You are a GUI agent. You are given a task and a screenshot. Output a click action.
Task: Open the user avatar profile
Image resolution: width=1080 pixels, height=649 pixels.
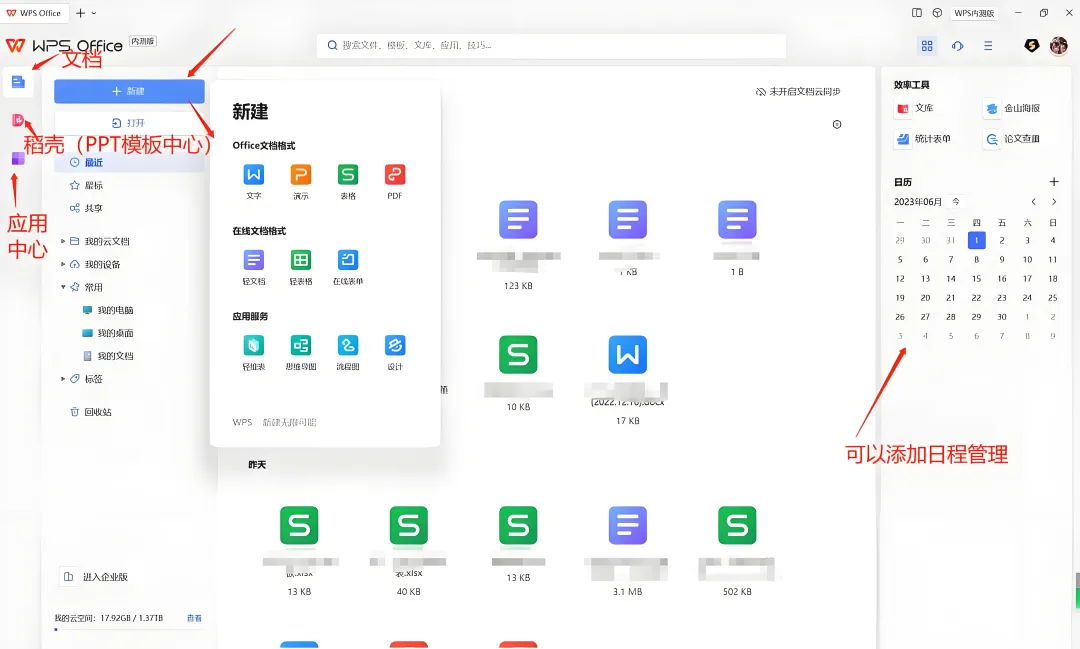(1059, 45)
